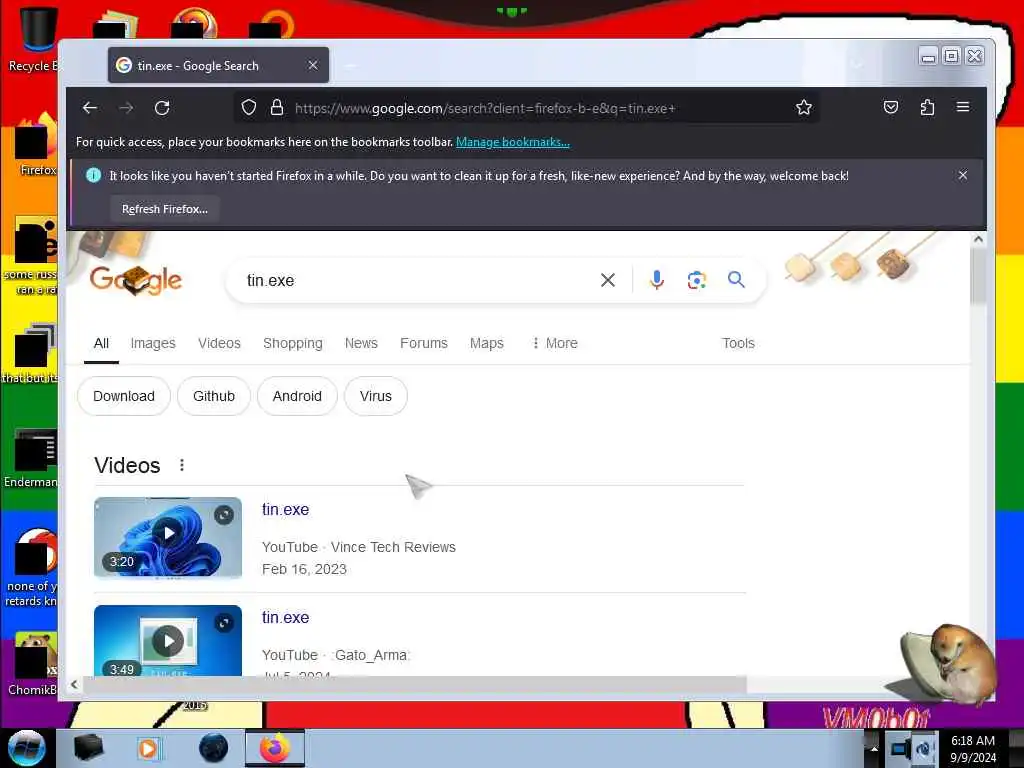
Task: Select the ChomikB desktop icon
Action: (x=33, y=664)
